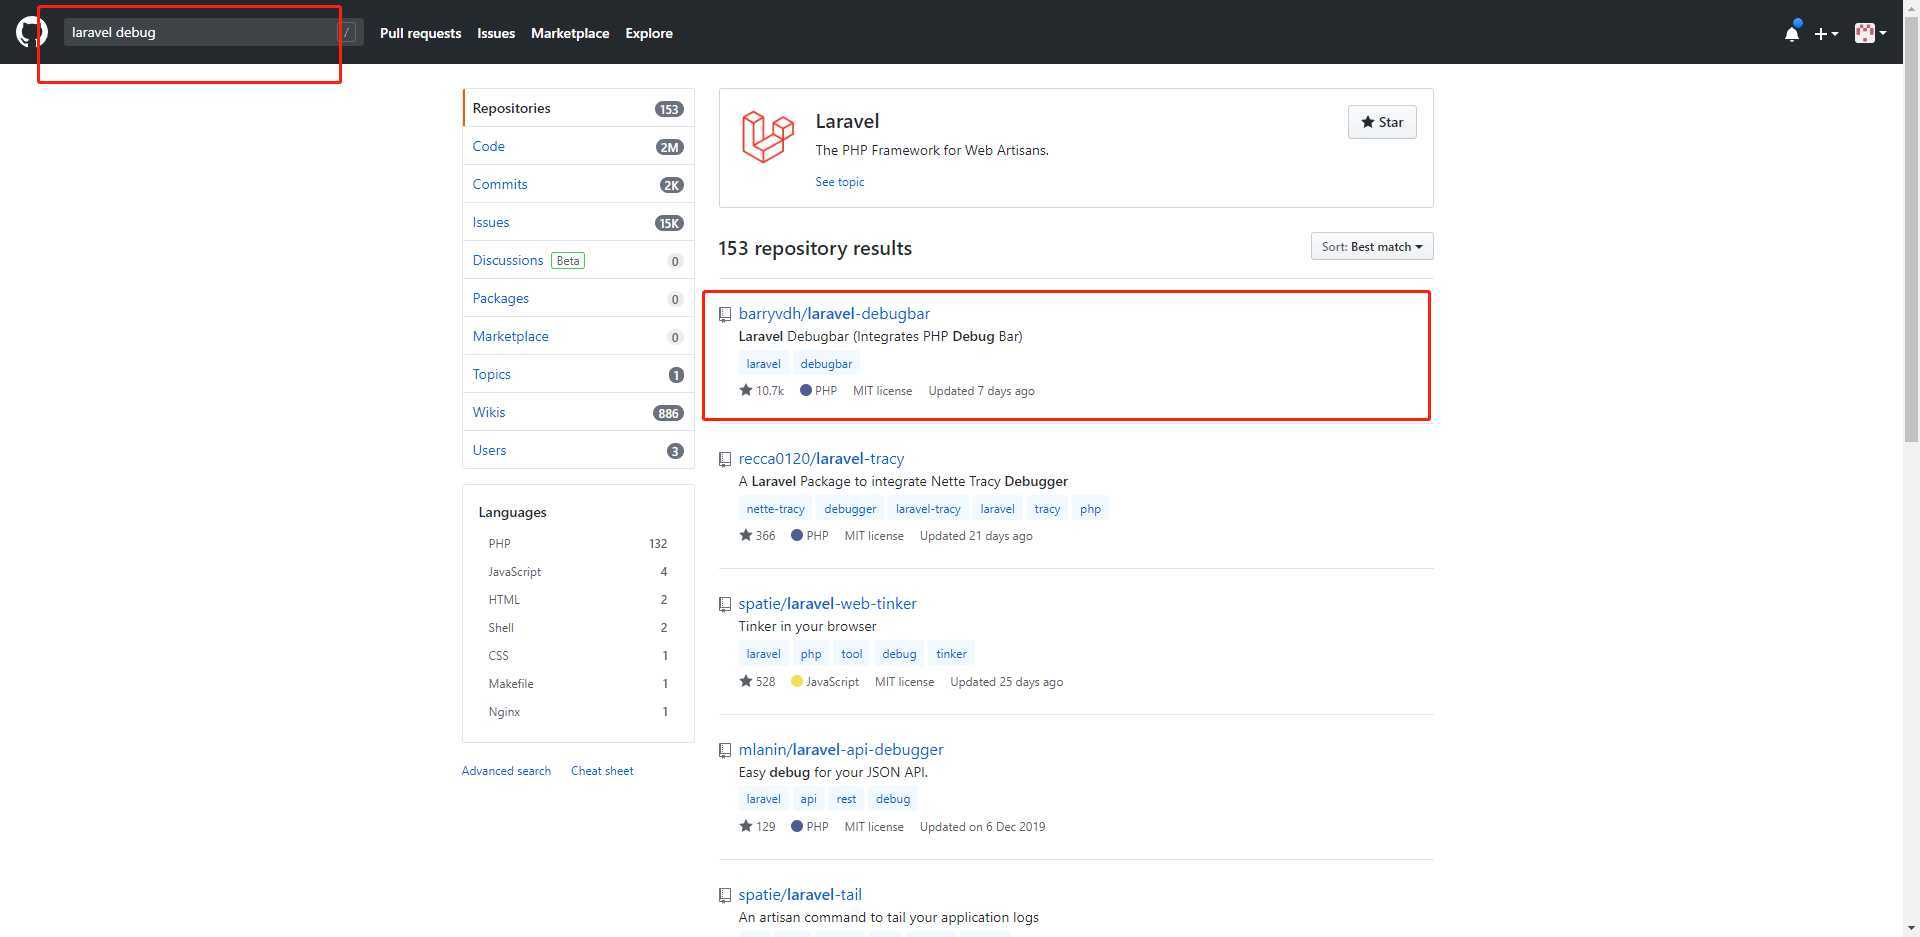Open barryvdh/laravel-debugbar repository
Screen dimensions: 1920x937
[834, 314]
